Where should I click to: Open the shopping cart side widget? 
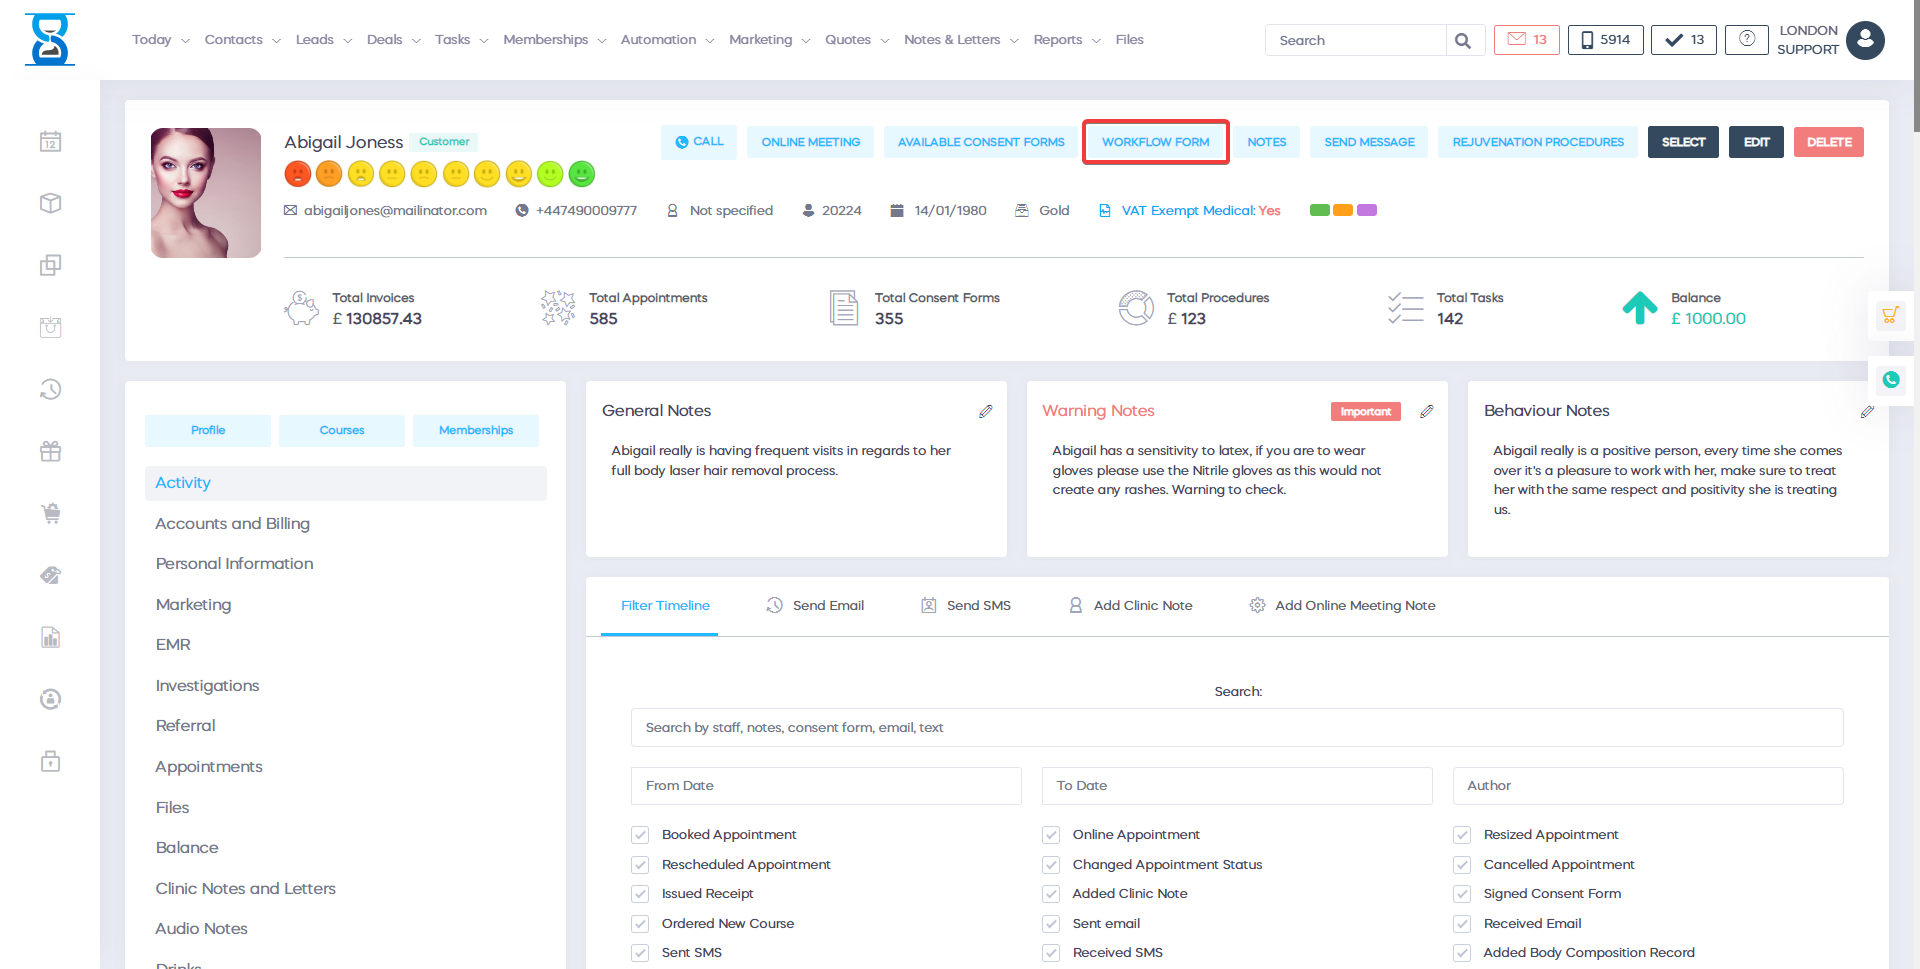(x=1889, y=316)
